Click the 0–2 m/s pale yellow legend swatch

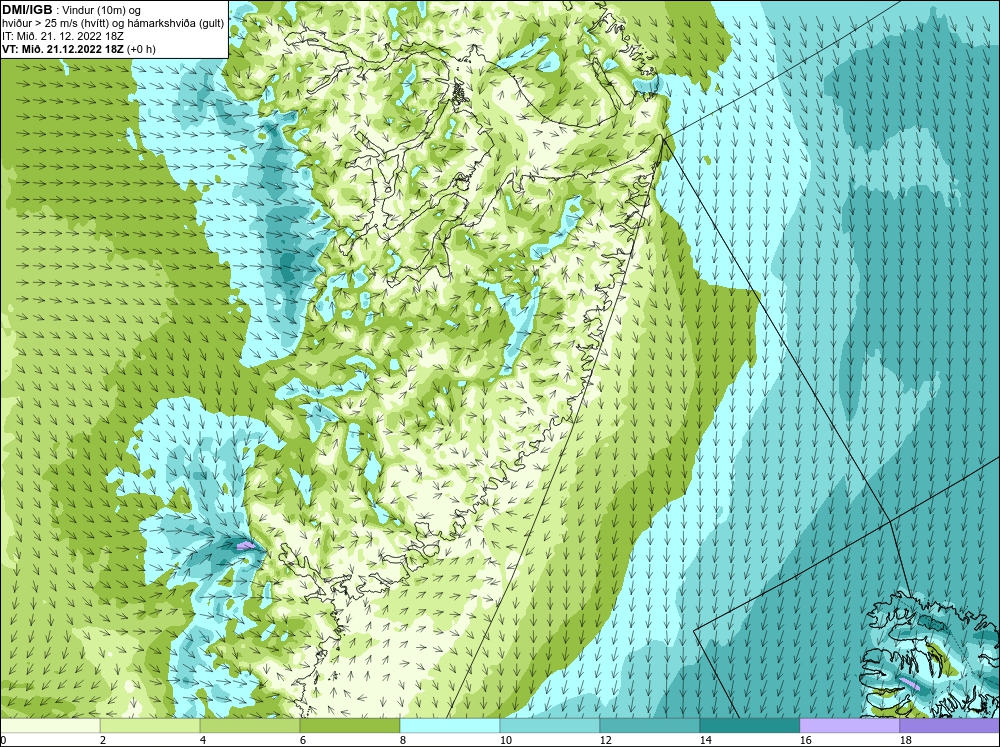(x=50, y=725)
